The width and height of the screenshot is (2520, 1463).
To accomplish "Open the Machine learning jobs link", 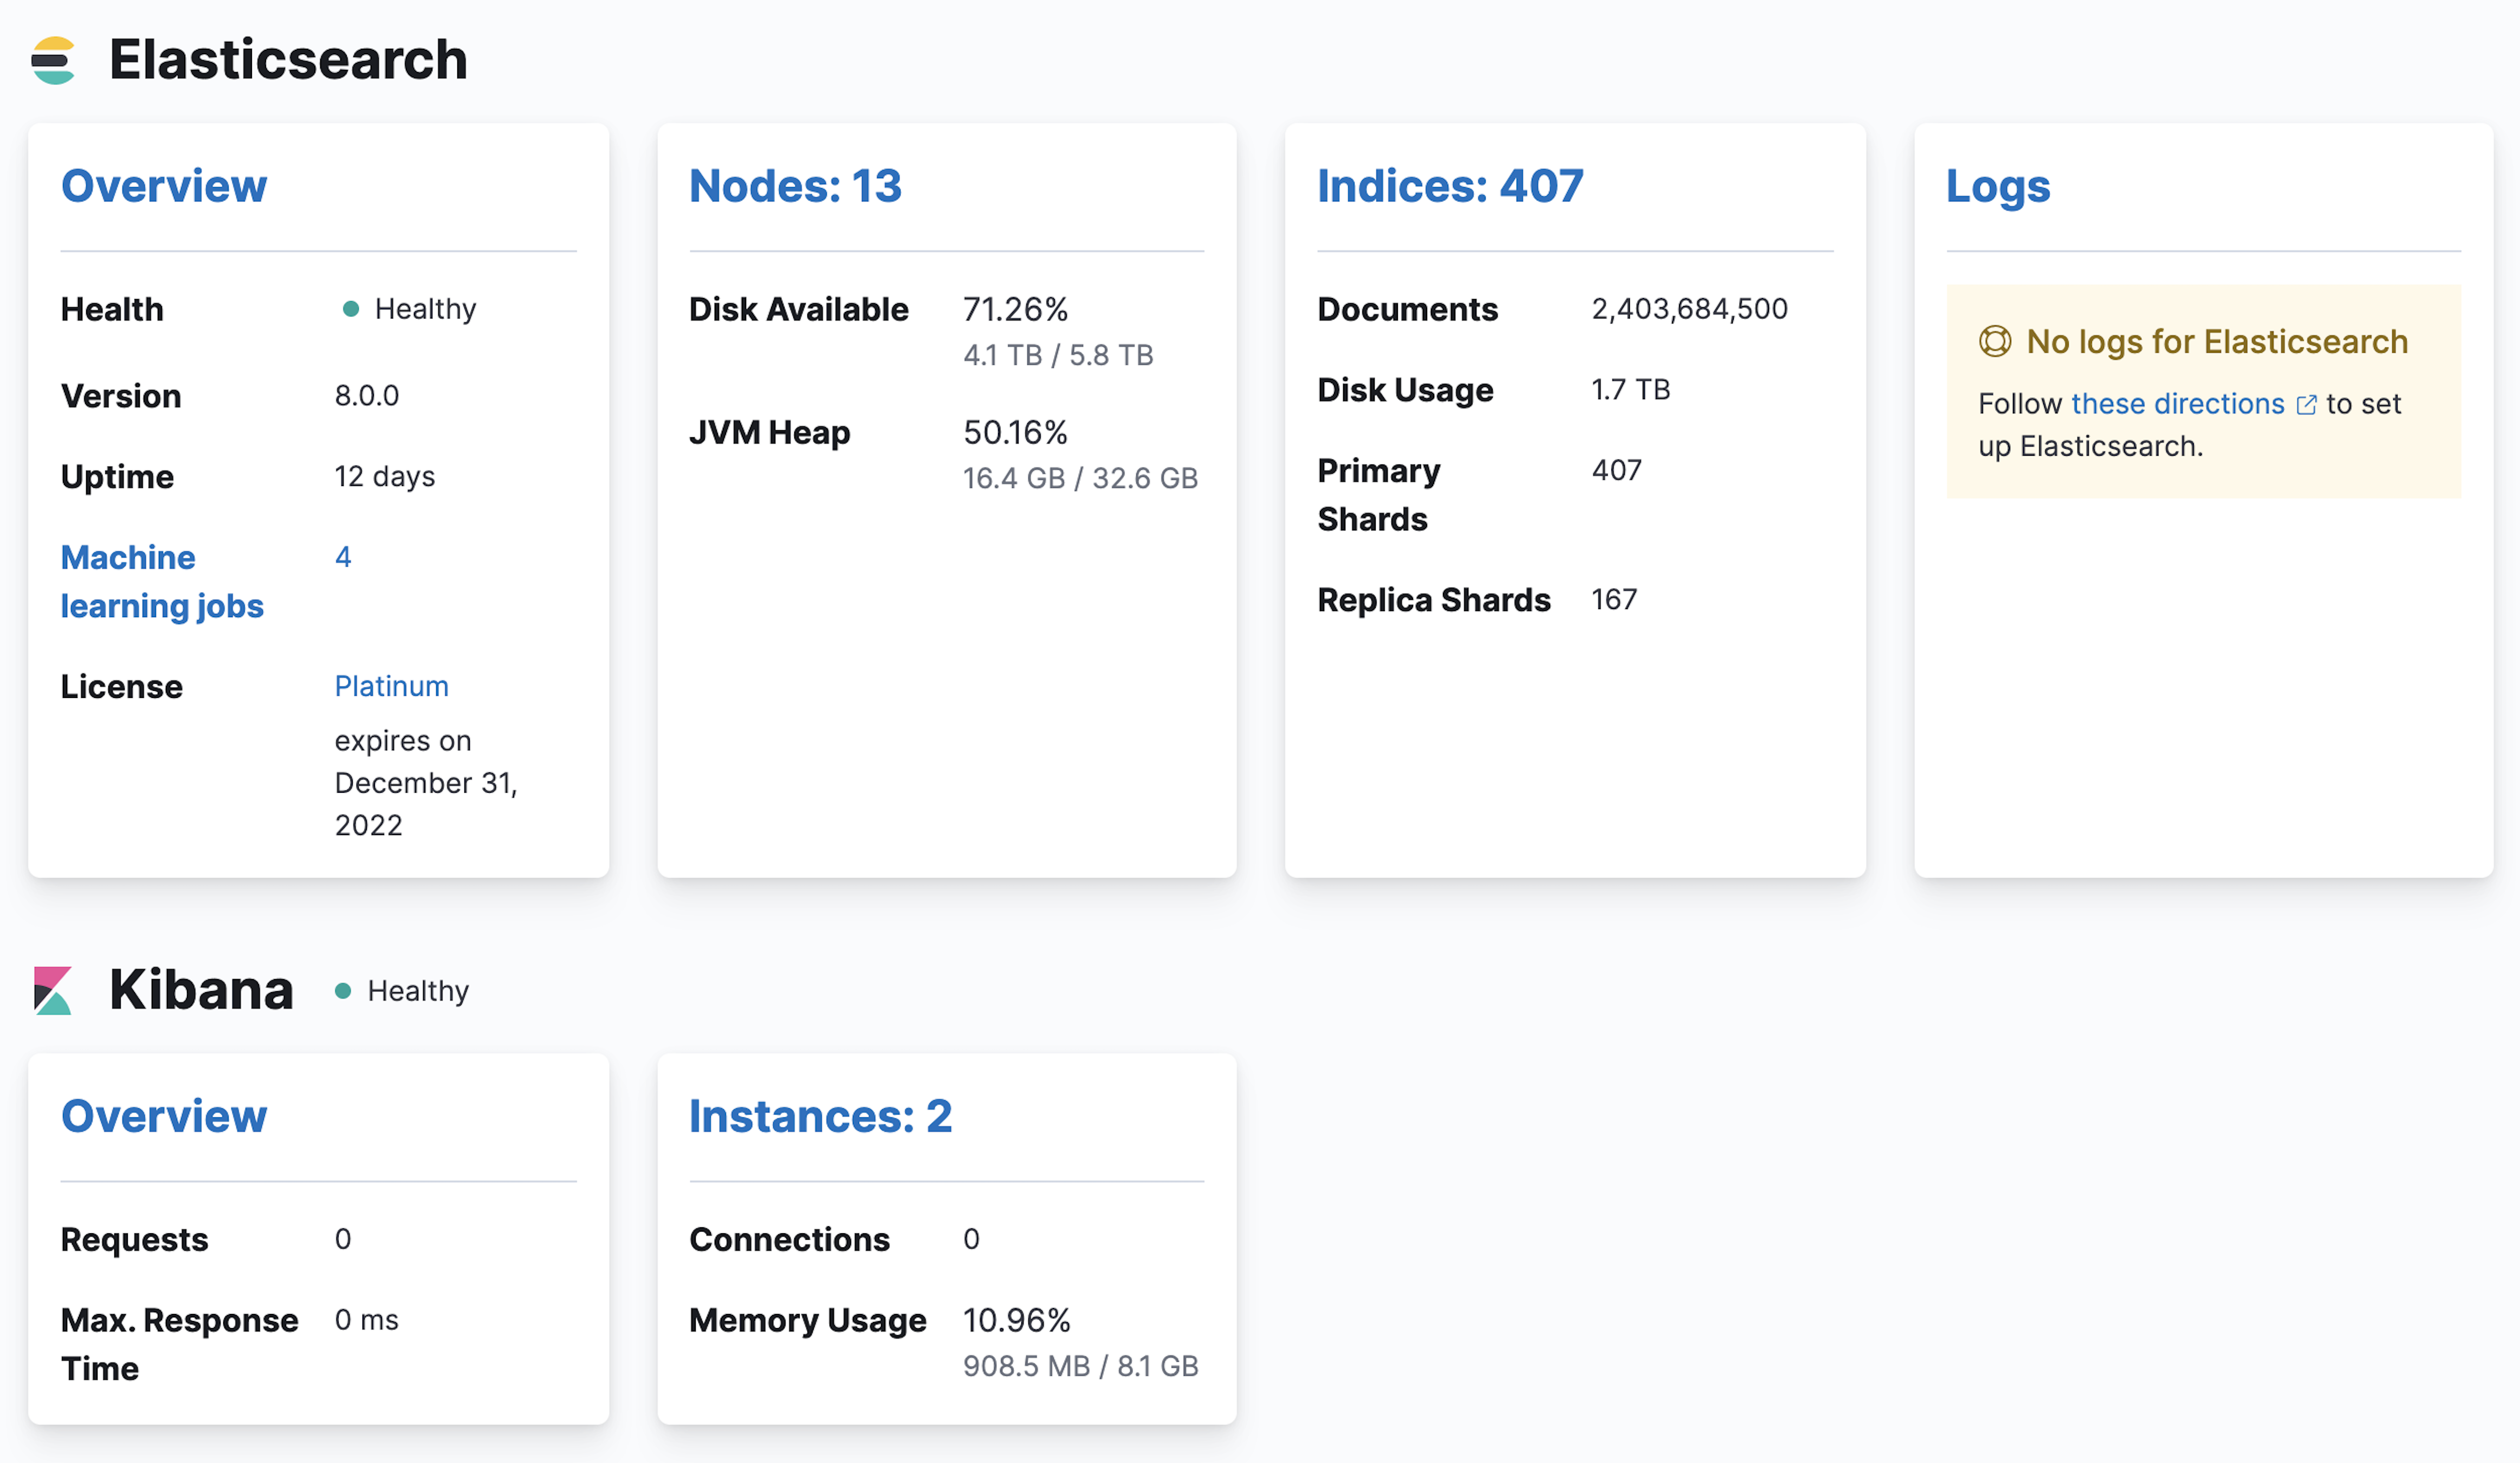I will click(162, 581).
